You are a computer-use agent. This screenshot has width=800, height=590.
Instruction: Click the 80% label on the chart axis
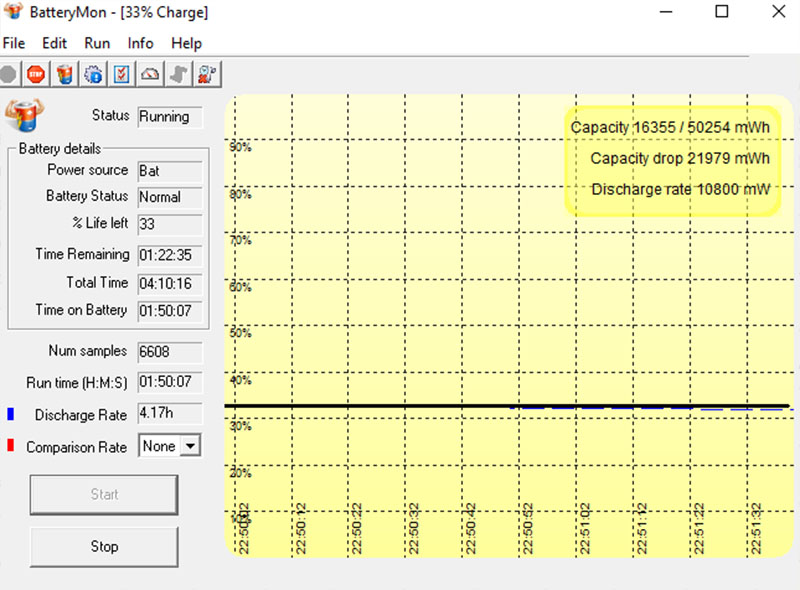(240, 194)
